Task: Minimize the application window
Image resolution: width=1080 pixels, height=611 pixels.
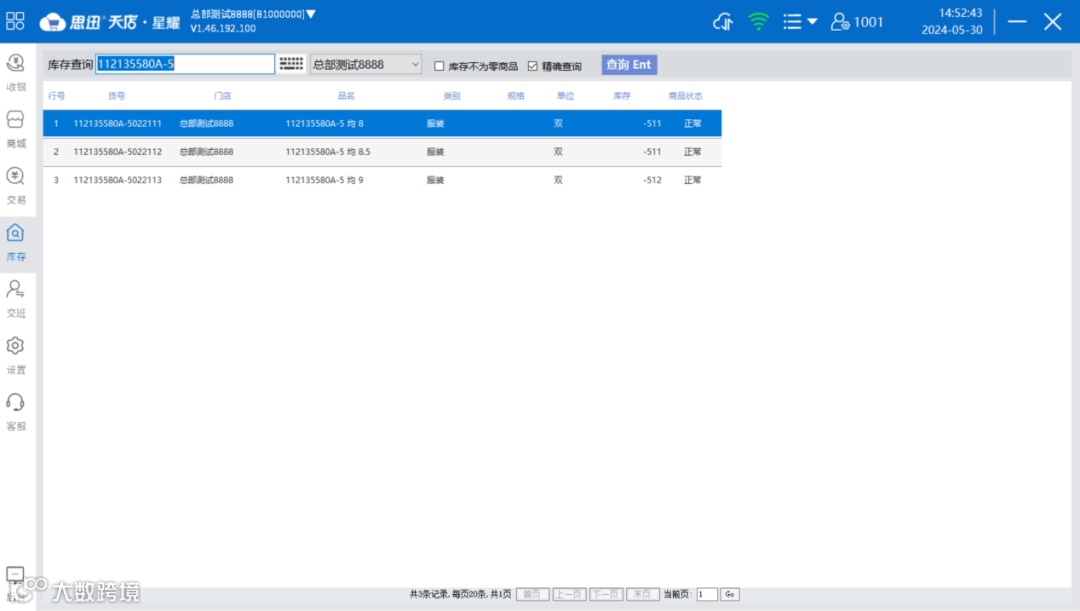Action: [x=1017, y=22]
